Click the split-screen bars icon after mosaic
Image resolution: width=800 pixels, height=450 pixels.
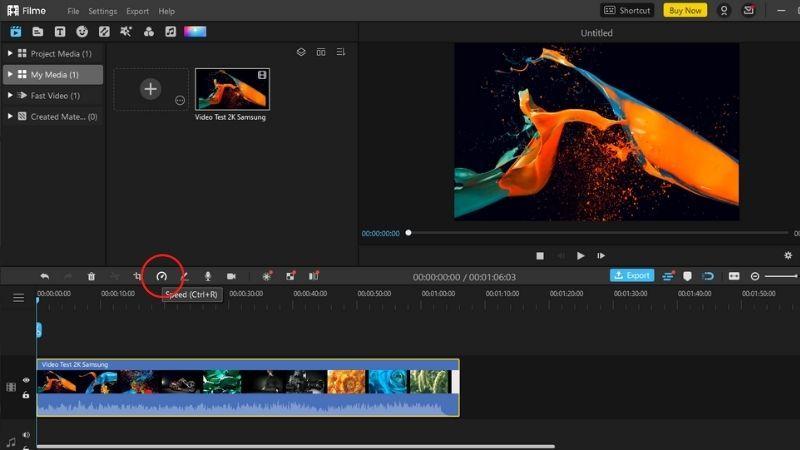[x=314, y=276]
